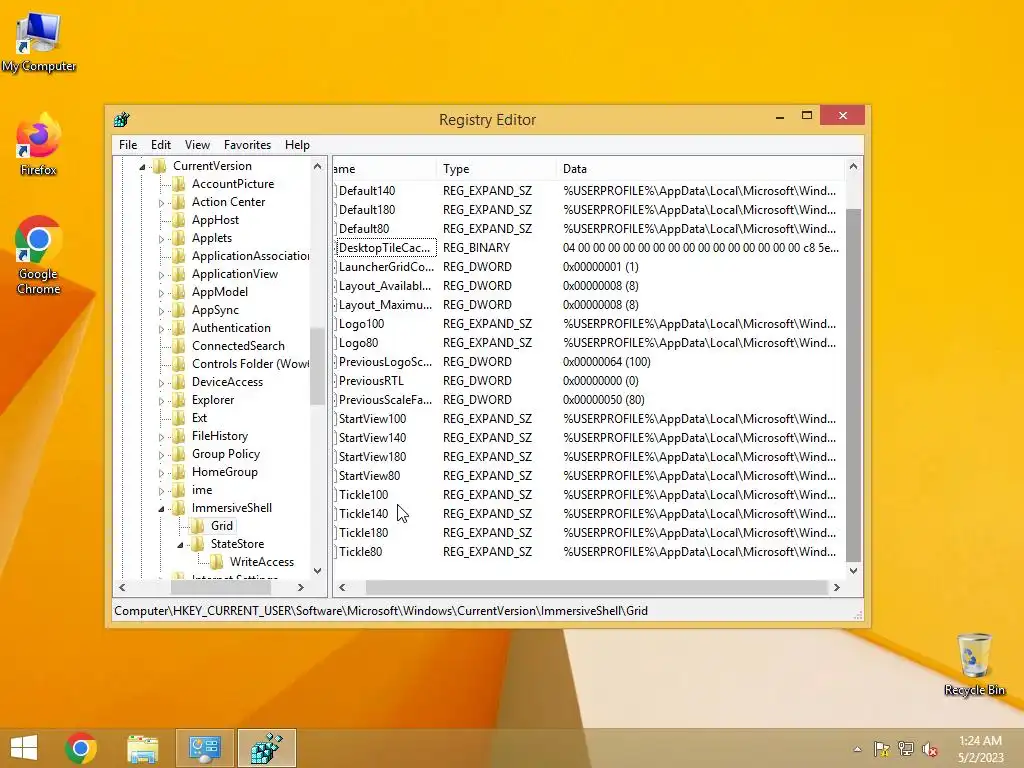Select the DeviceAccess key
This screenshot has width=1024, height=768.
click(x=227, y=382)
